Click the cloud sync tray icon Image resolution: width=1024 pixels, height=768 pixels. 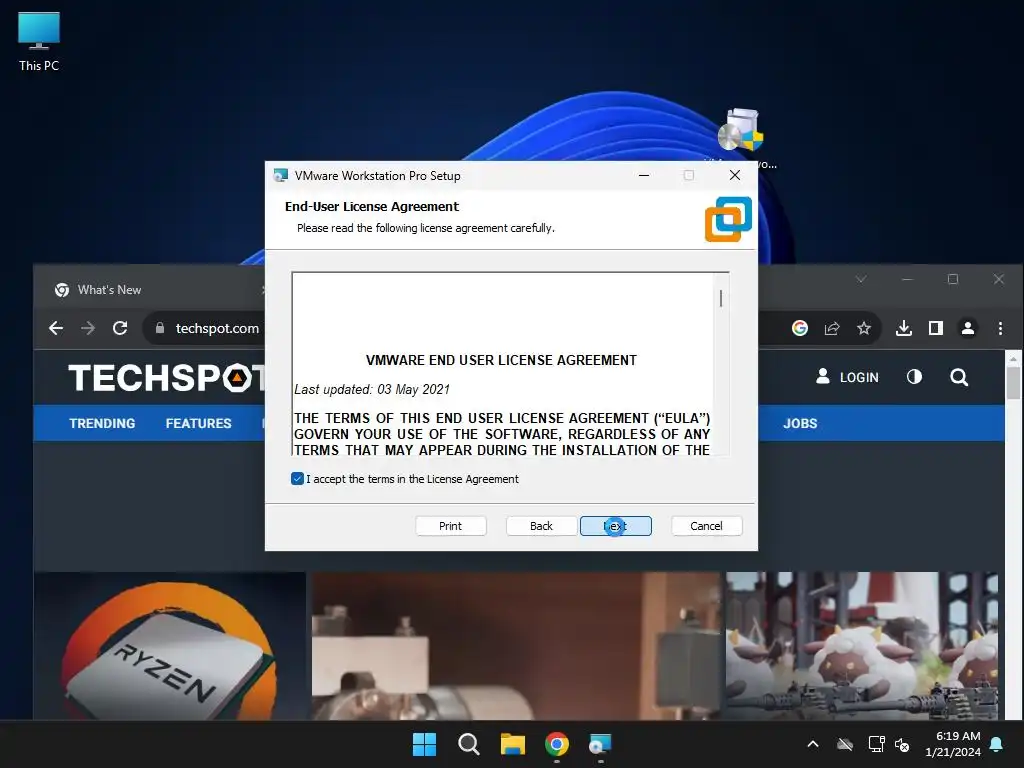[x=845, y=744]
